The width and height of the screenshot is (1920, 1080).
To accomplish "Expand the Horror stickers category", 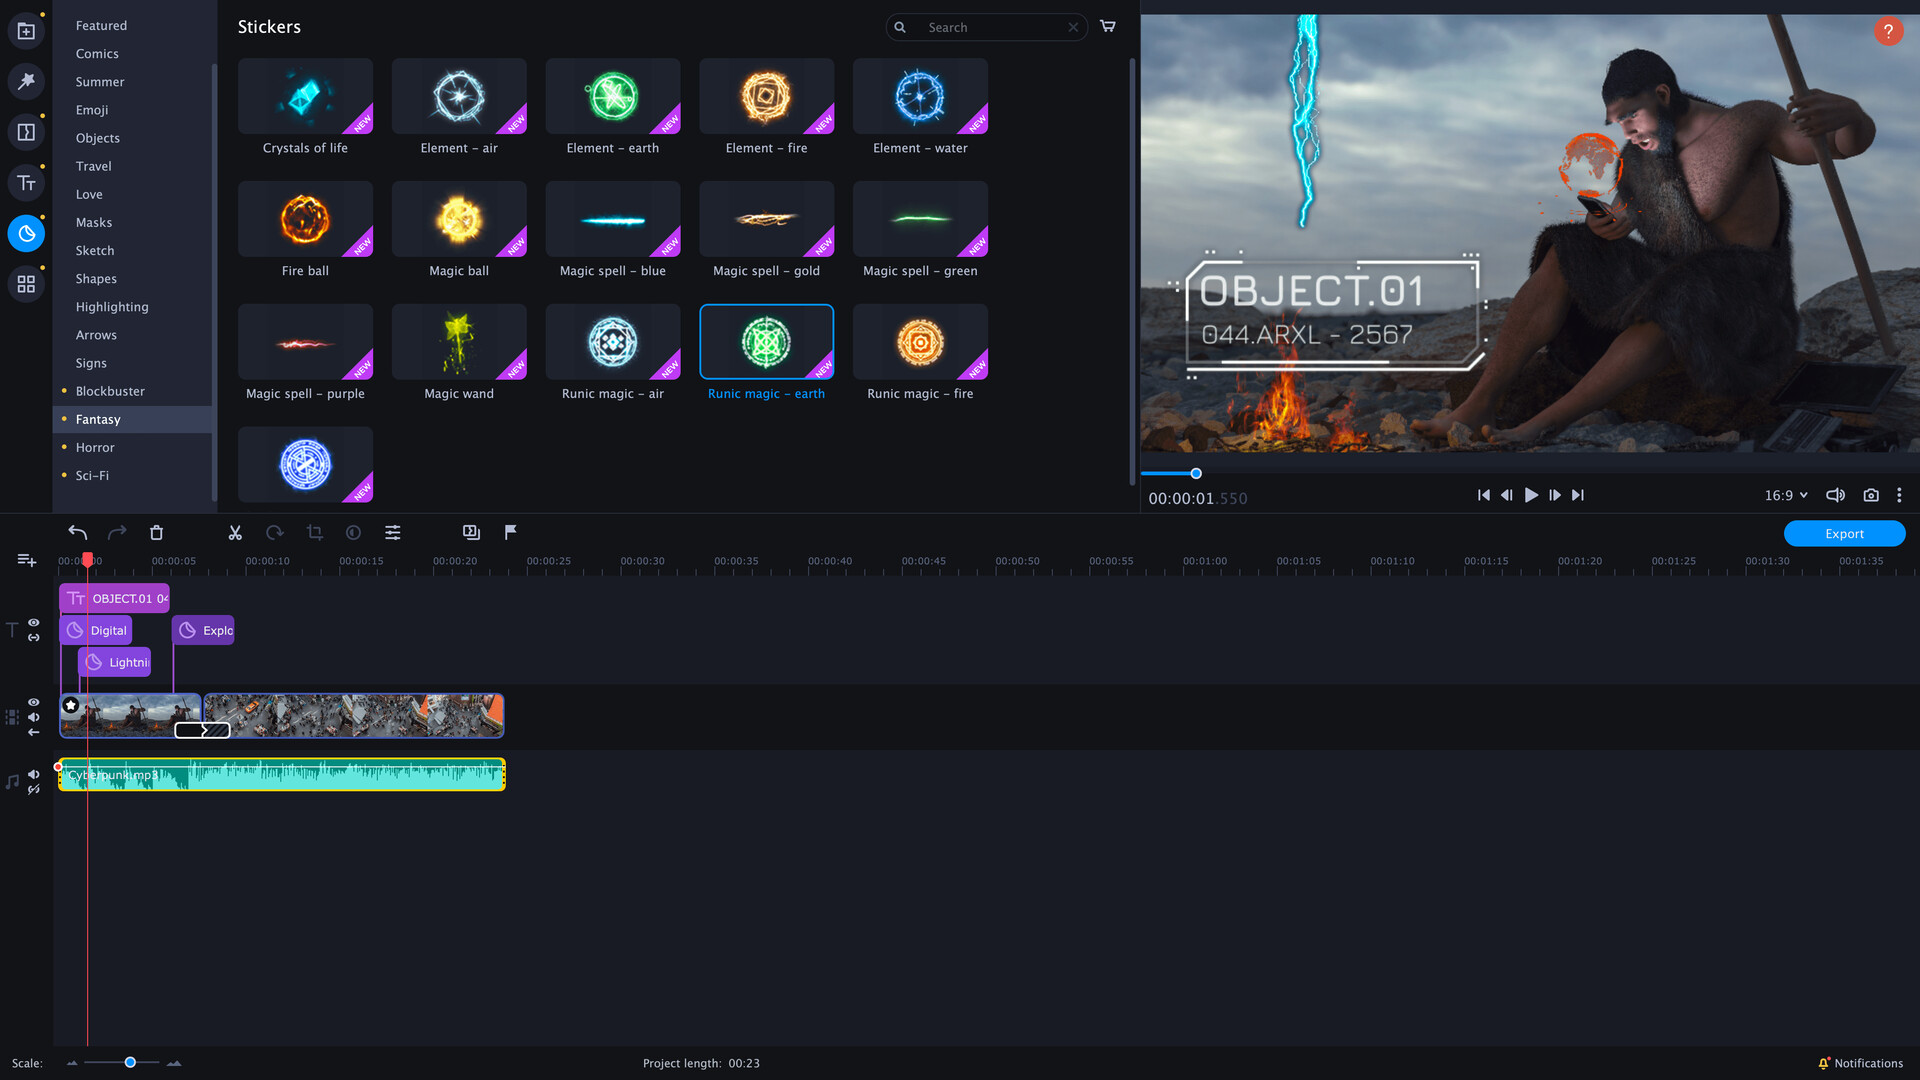I will pyautogui.click(x=95, y=447).
